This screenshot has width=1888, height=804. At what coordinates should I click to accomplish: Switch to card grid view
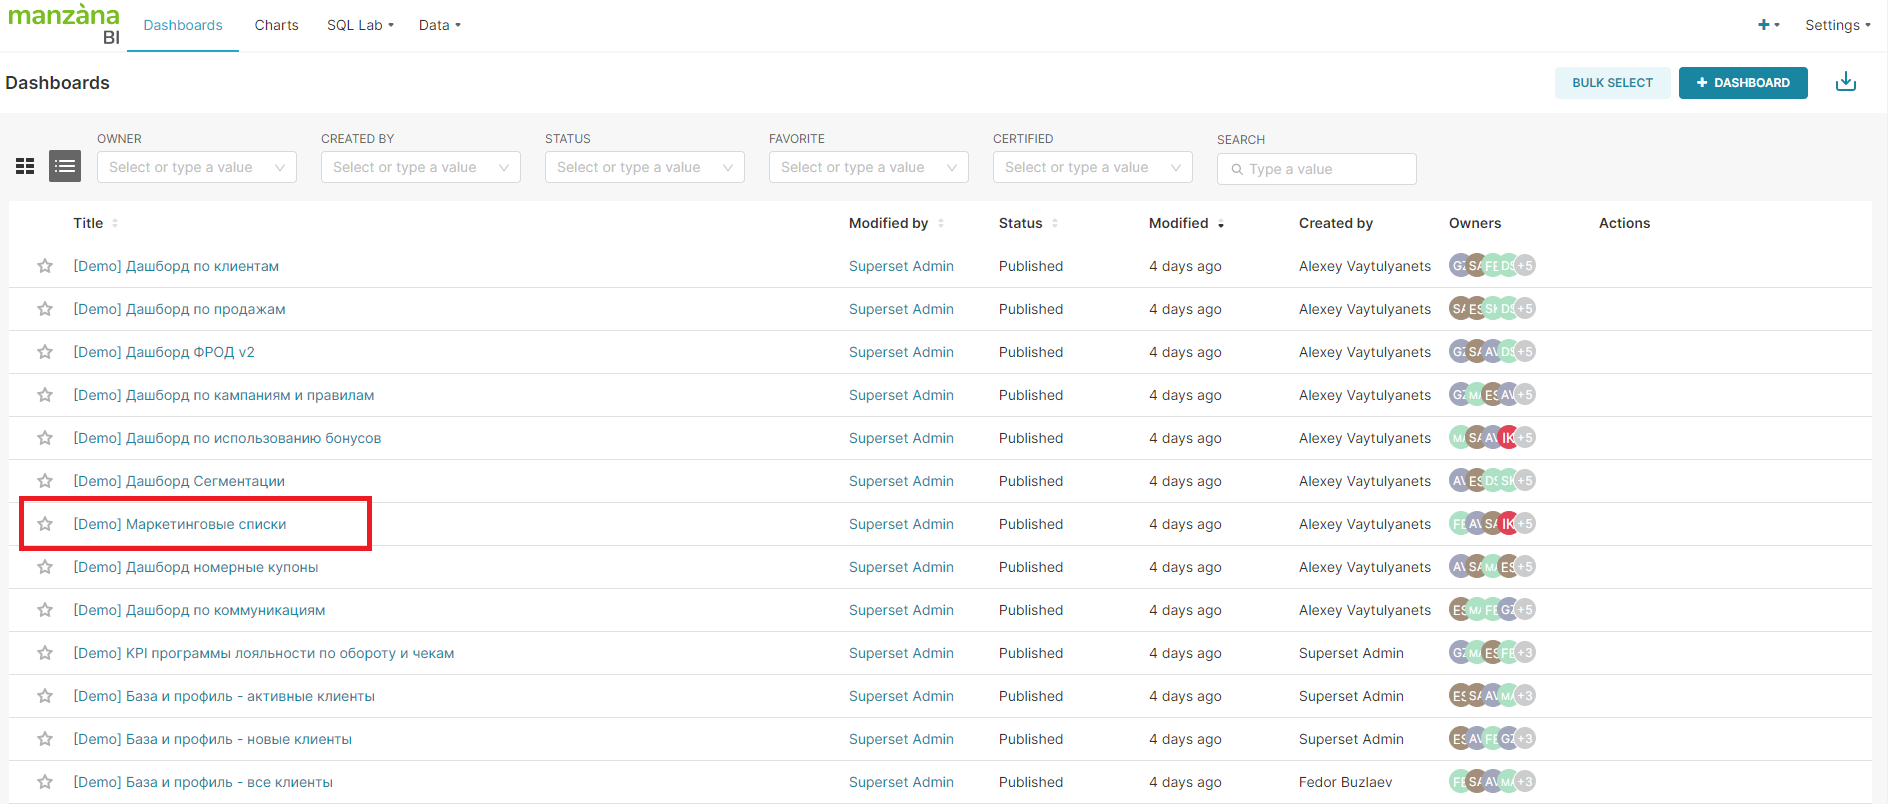[25, 166]
